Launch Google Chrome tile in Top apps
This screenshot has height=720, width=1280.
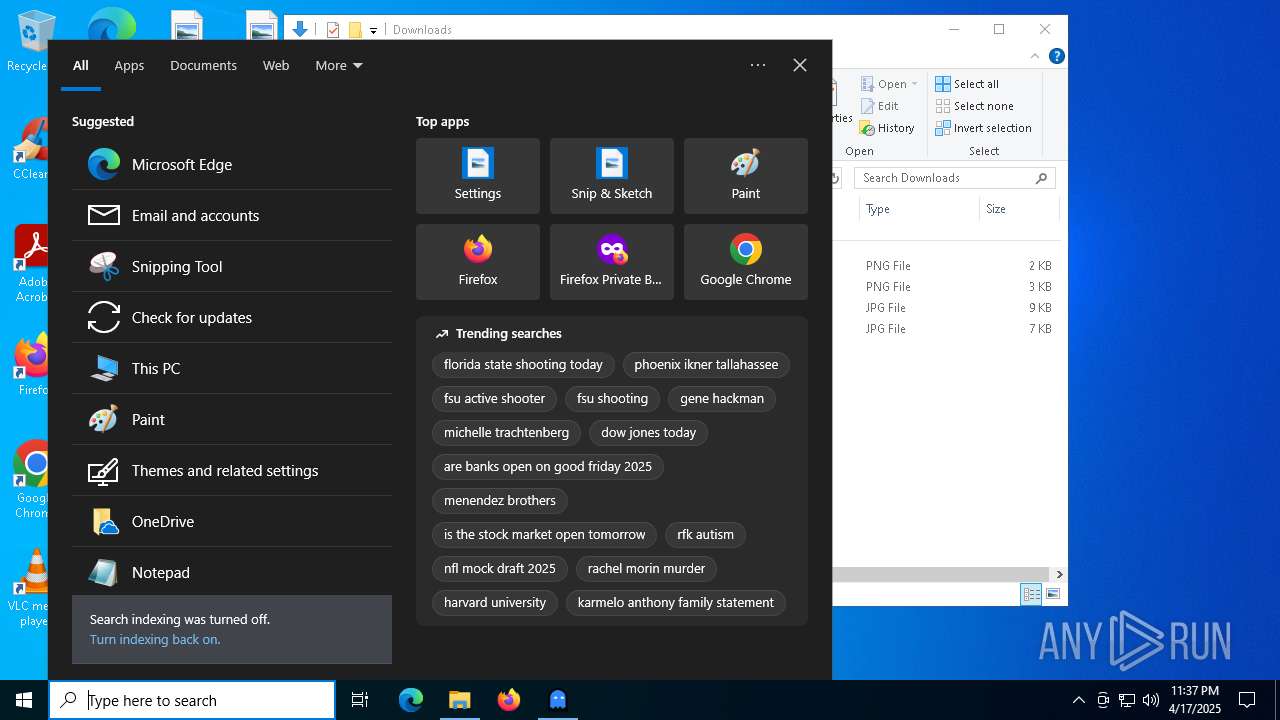(746, 262)
